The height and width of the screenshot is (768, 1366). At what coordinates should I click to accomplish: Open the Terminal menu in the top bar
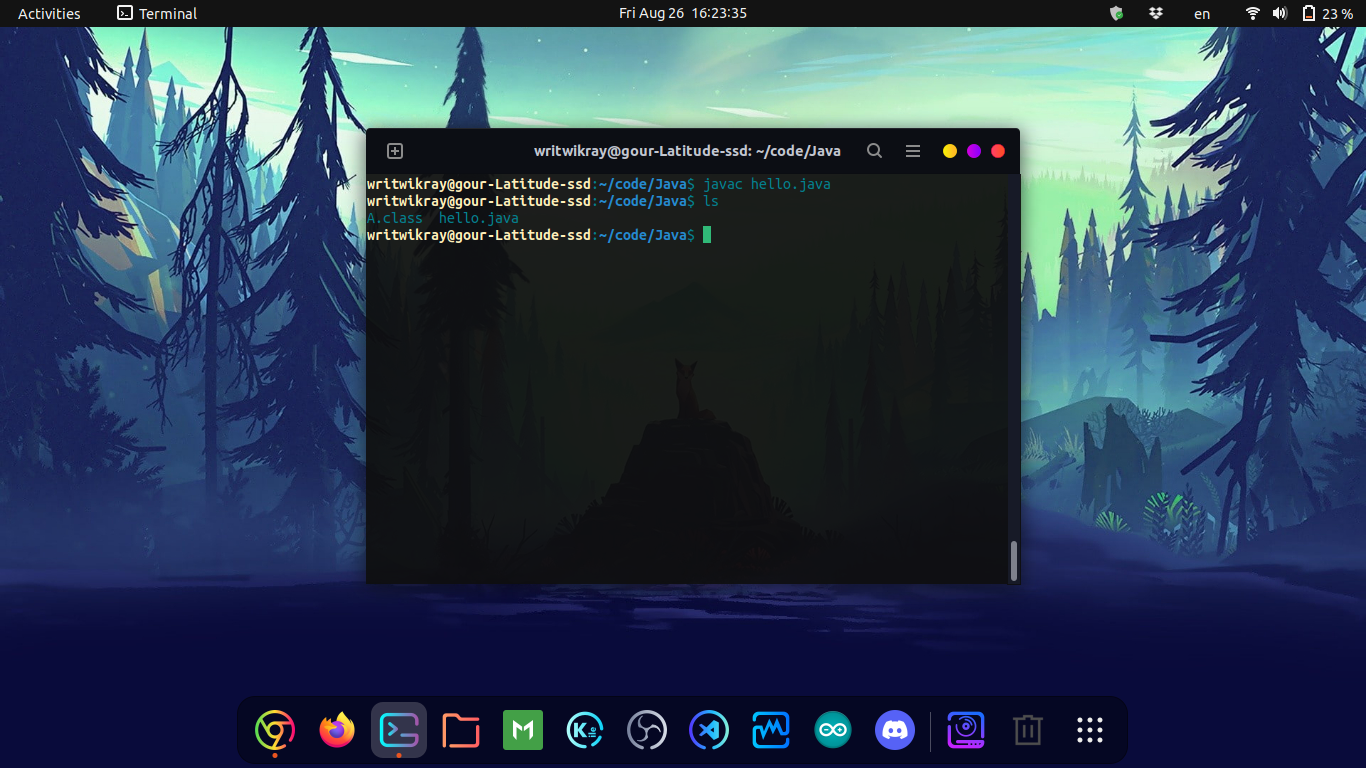(x=157, y=13)
